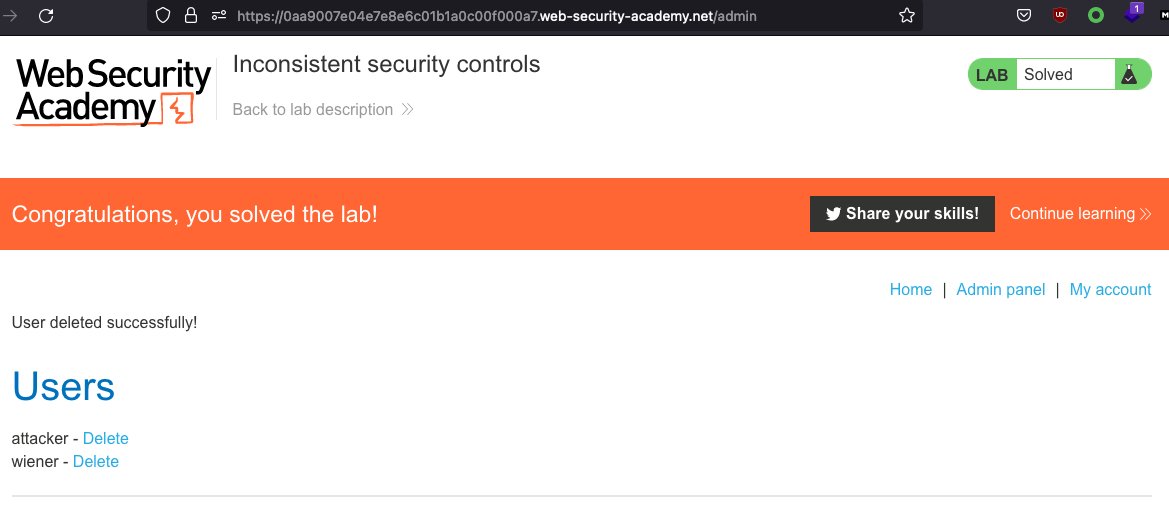This screenshot has width=1169, height=508.
Task: Open the Pocket save icon
Action: 1024,15
